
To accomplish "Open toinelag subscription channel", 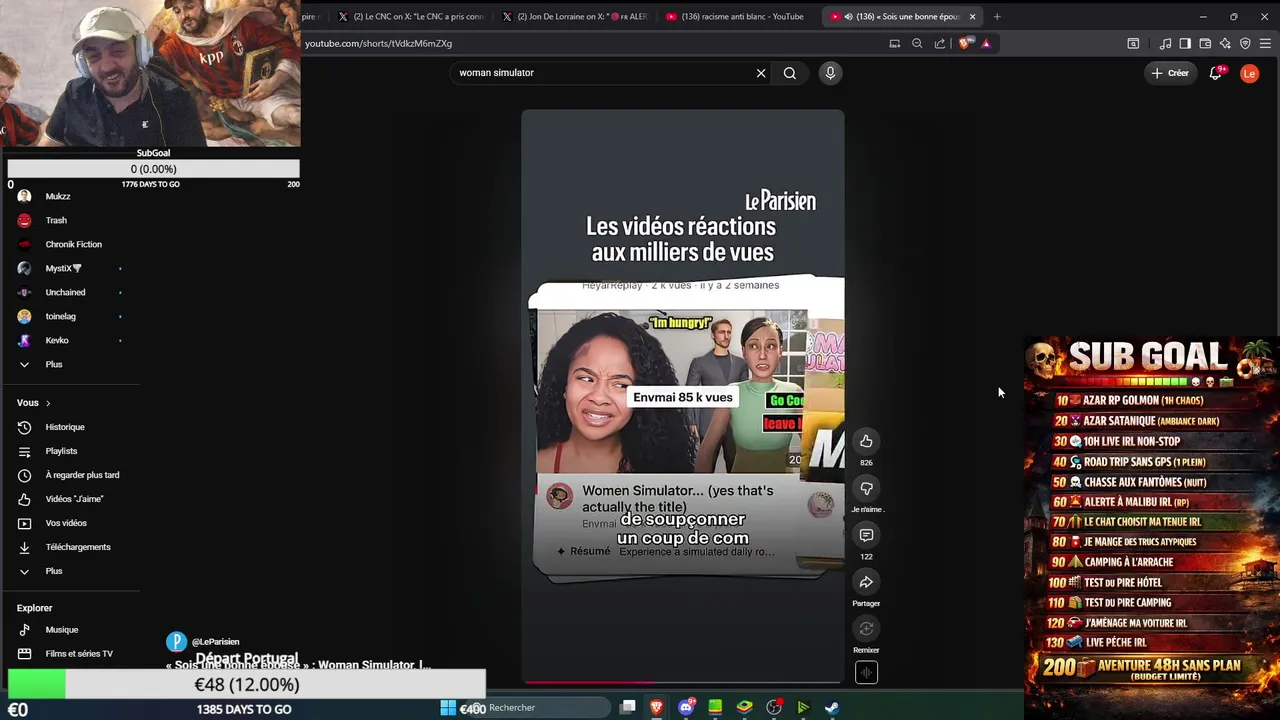I will pos(60,316).
